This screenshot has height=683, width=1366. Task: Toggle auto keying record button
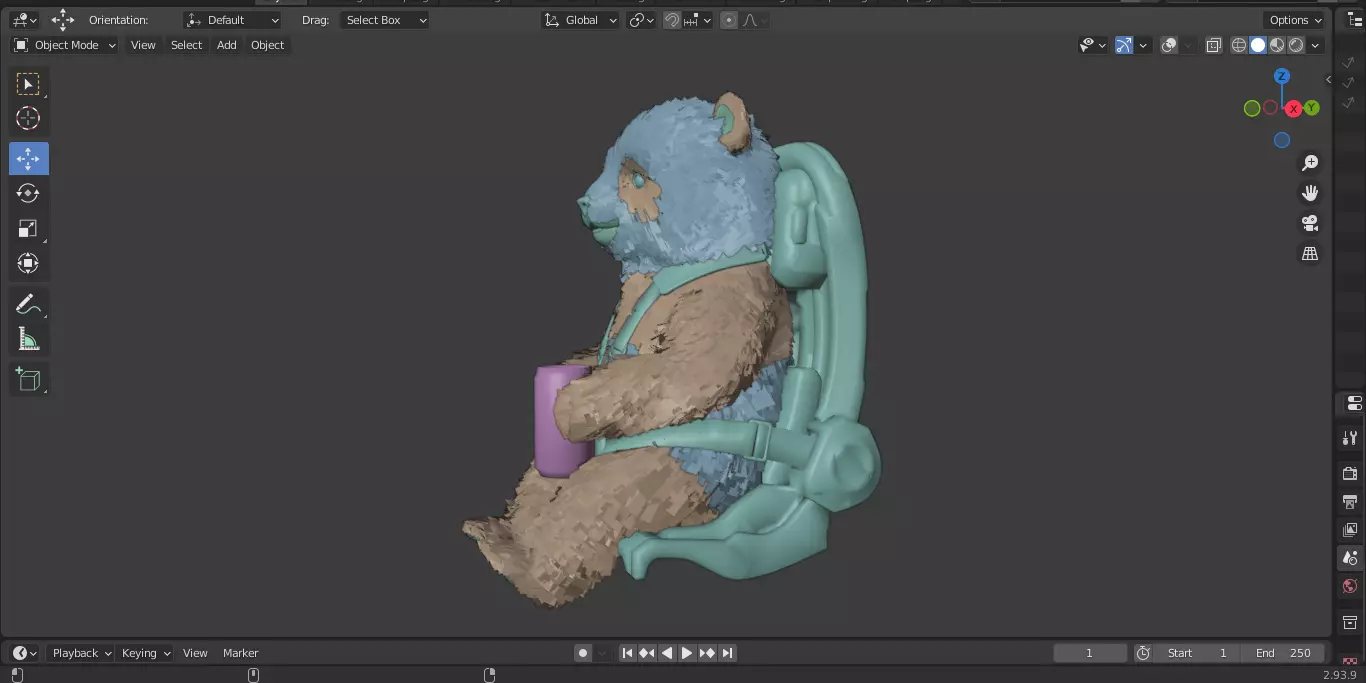583,653
